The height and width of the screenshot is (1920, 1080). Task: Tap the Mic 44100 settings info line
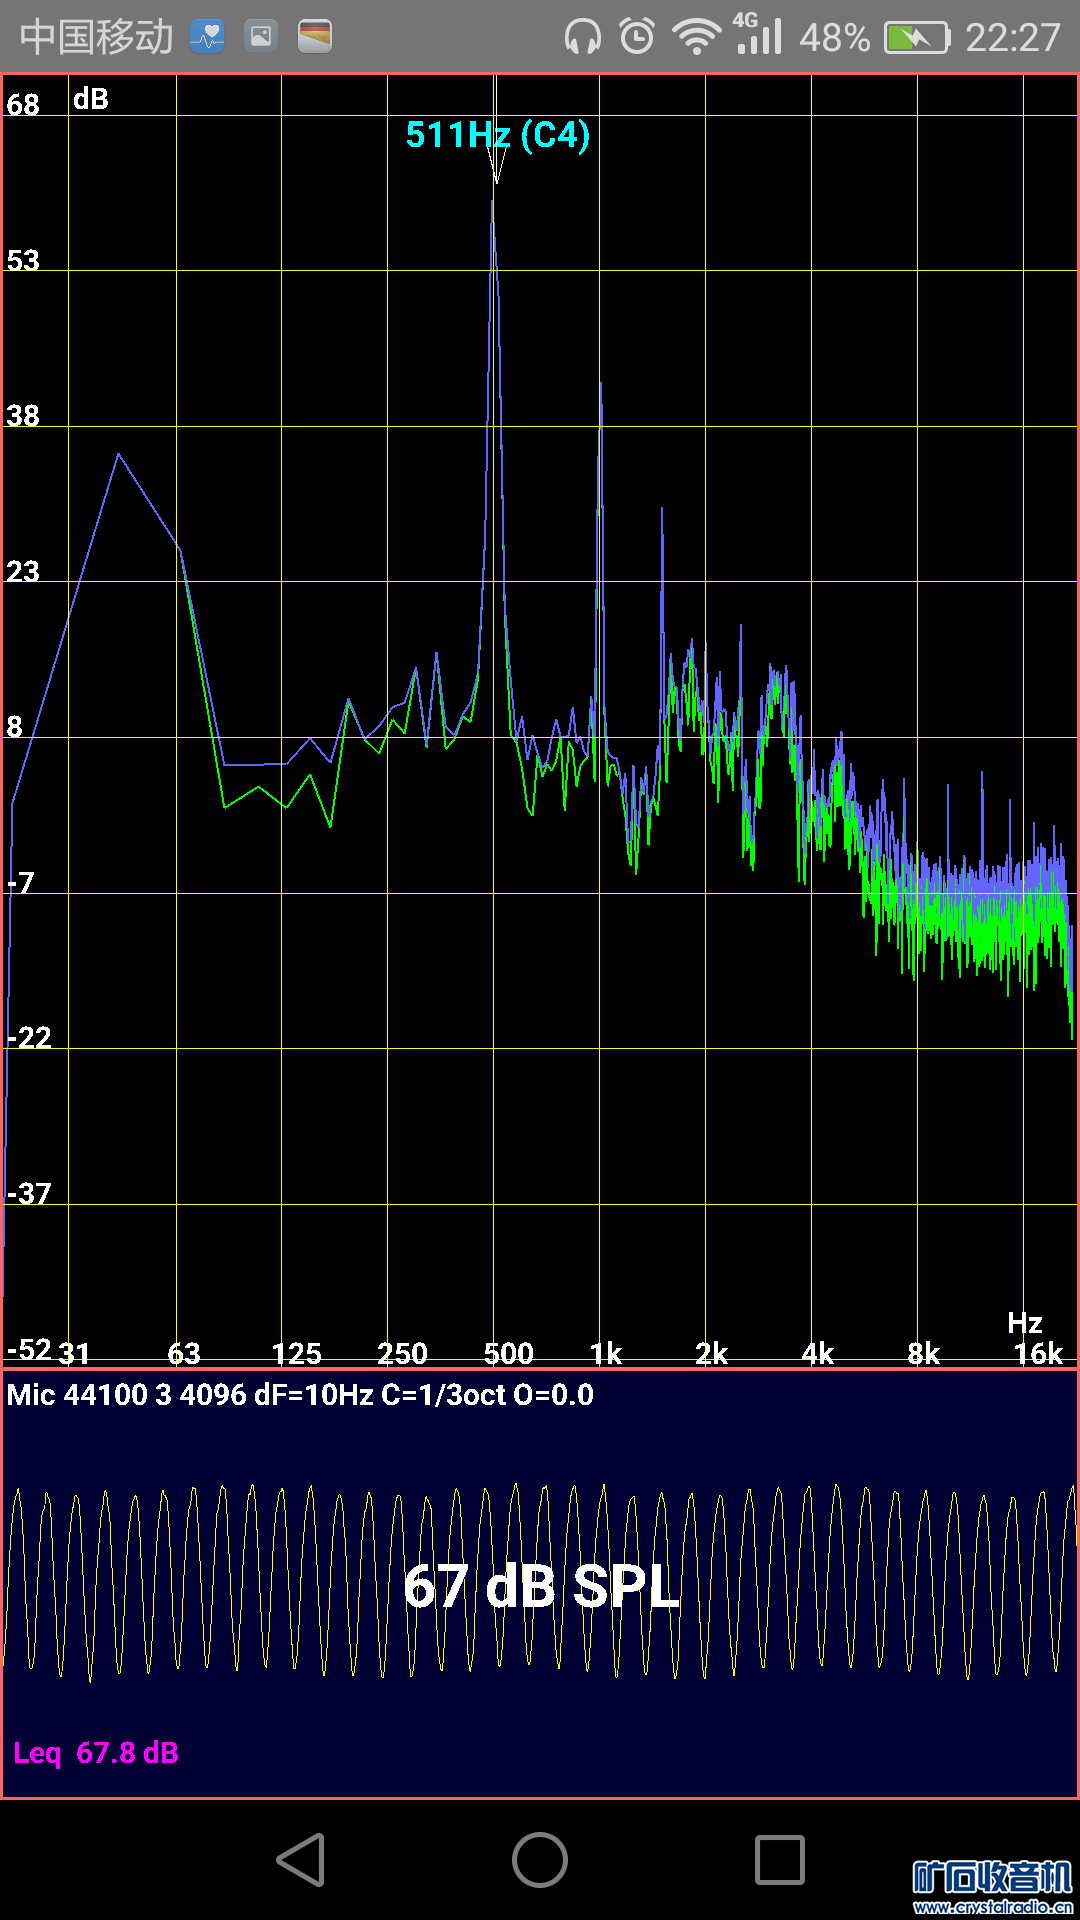tap(300, 1394)
